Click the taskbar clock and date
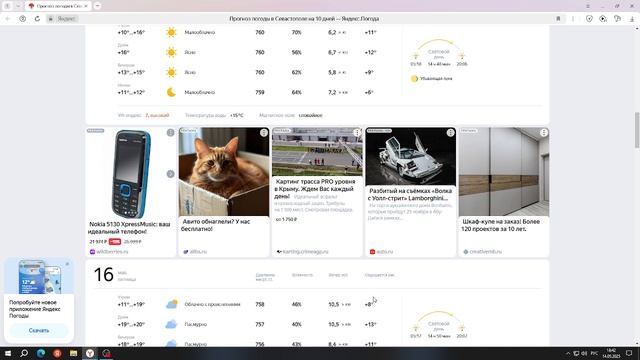The height and width of the screenshot is (360, 640). coord(611,353)
